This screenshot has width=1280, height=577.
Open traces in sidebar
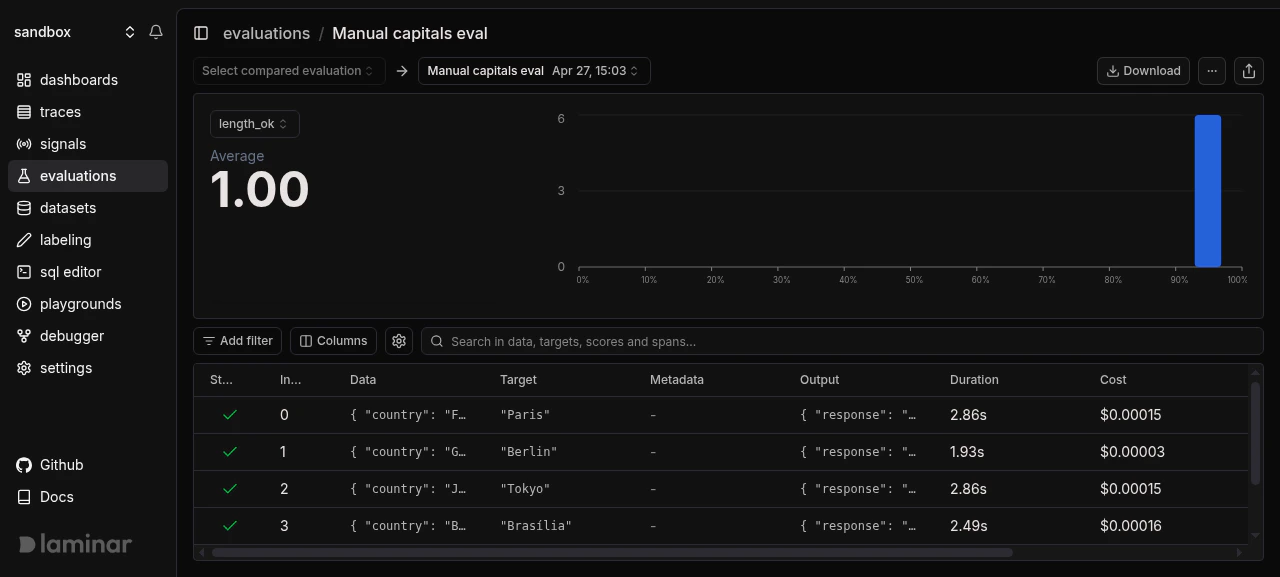88,112
